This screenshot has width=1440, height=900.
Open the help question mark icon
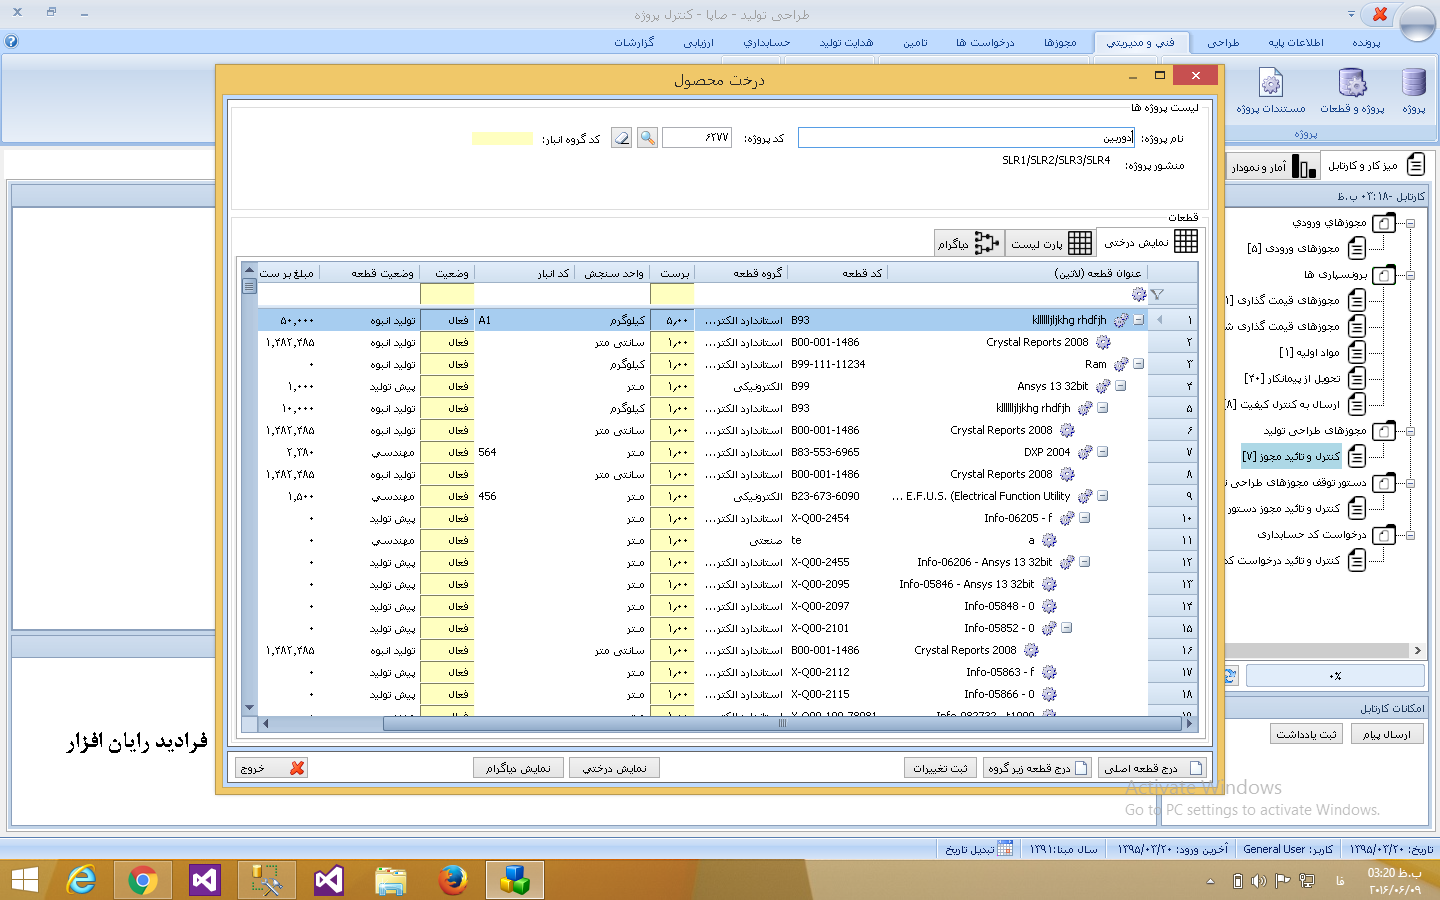pyautogui.click(x=11, y=41)
